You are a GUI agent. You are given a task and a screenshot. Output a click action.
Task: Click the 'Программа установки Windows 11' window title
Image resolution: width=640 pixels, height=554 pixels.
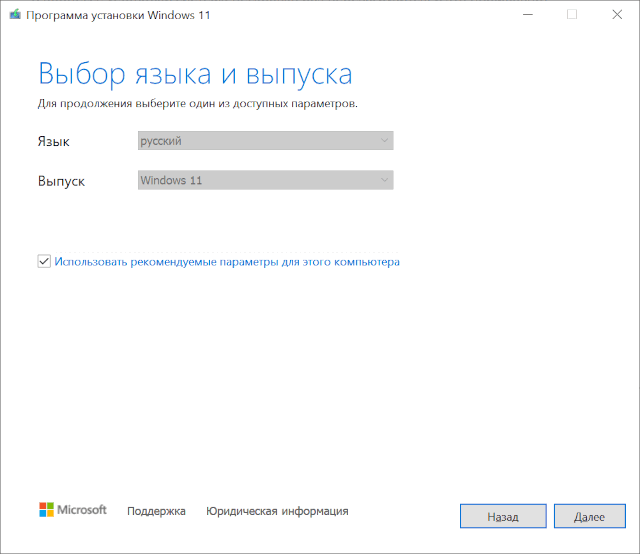click(x=118, y=15)
